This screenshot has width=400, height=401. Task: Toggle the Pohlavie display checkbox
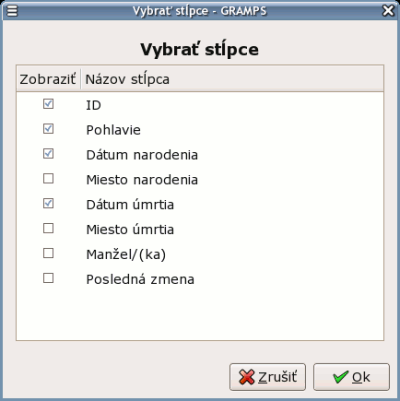point(48,129)
